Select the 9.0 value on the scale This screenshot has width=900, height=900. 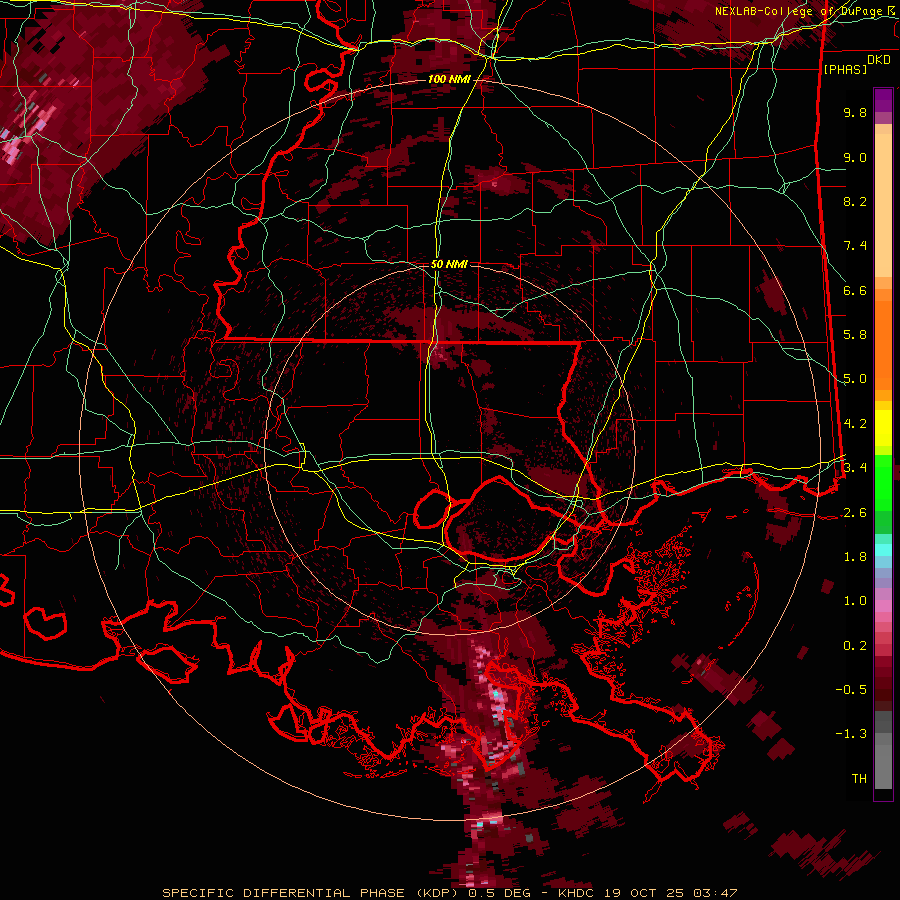[x=855, y=157]
